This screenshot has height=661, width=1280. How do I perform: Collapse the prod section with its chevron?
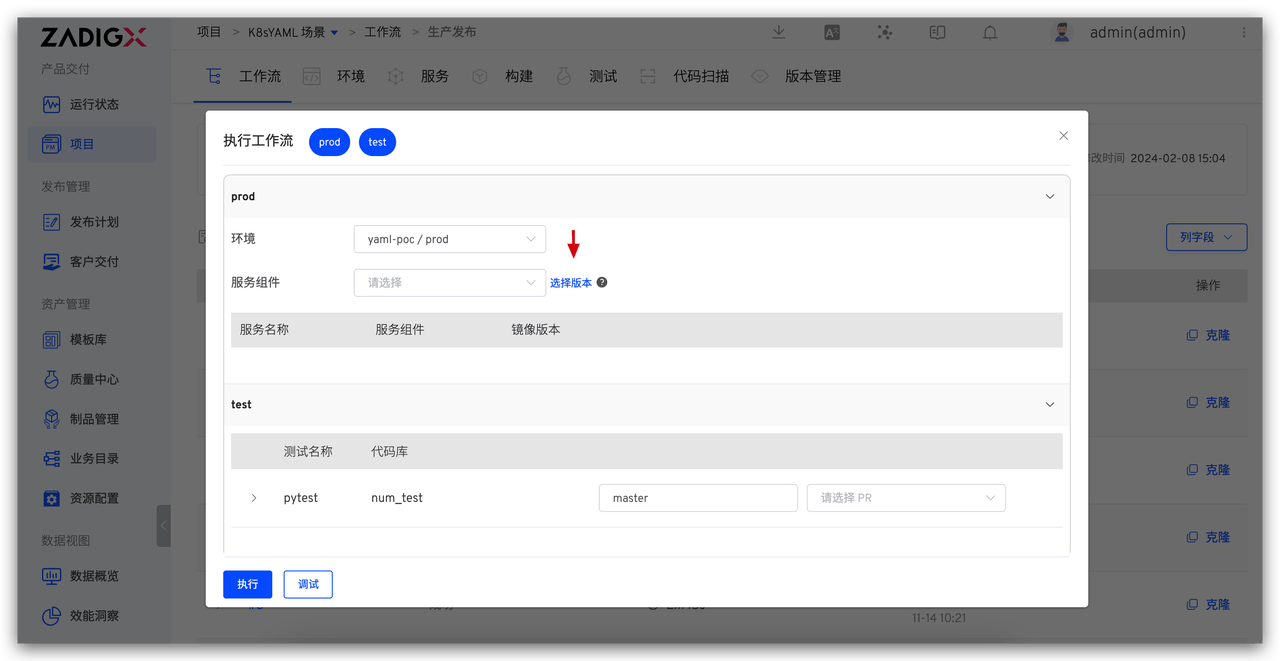(1049, 196)
